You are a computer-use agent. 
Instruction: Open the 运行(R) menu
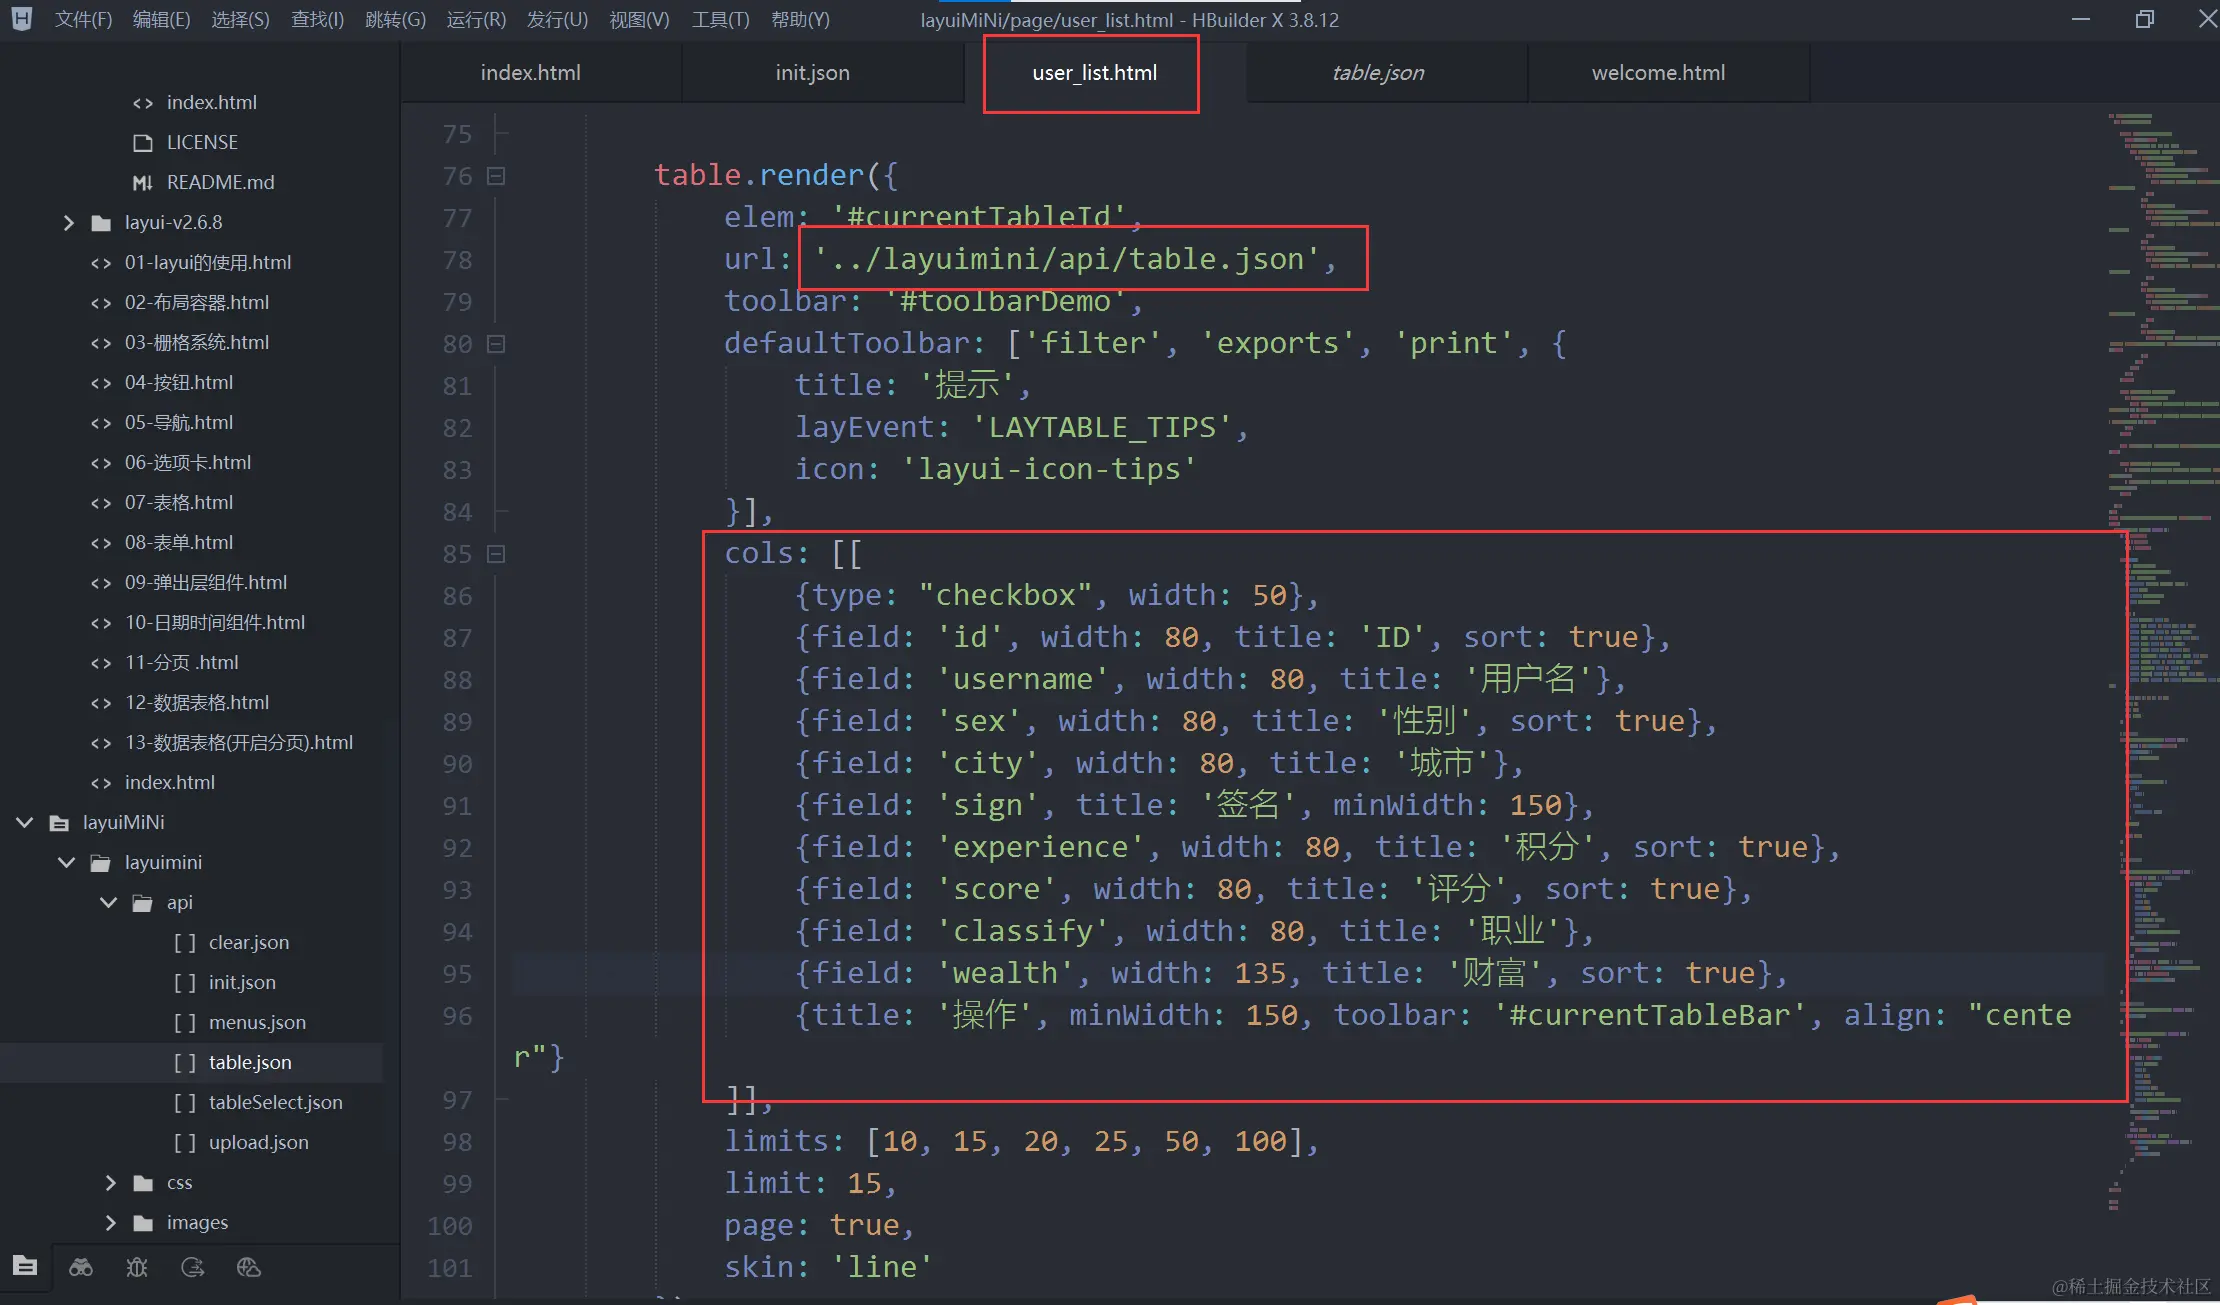[x=476, y=19]
